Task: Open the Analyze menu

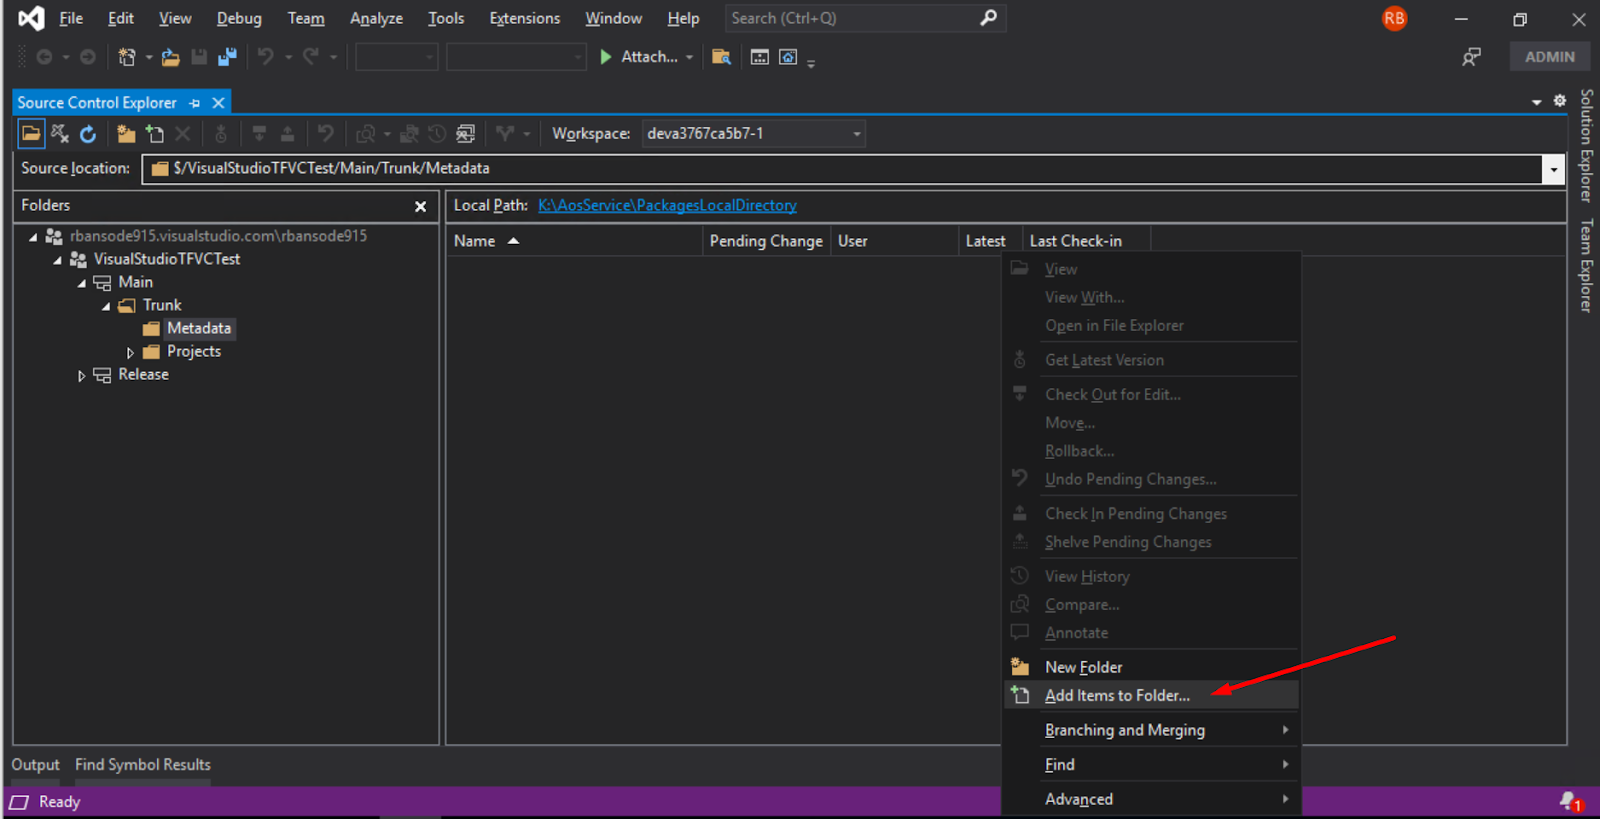Action: point(376,18)
